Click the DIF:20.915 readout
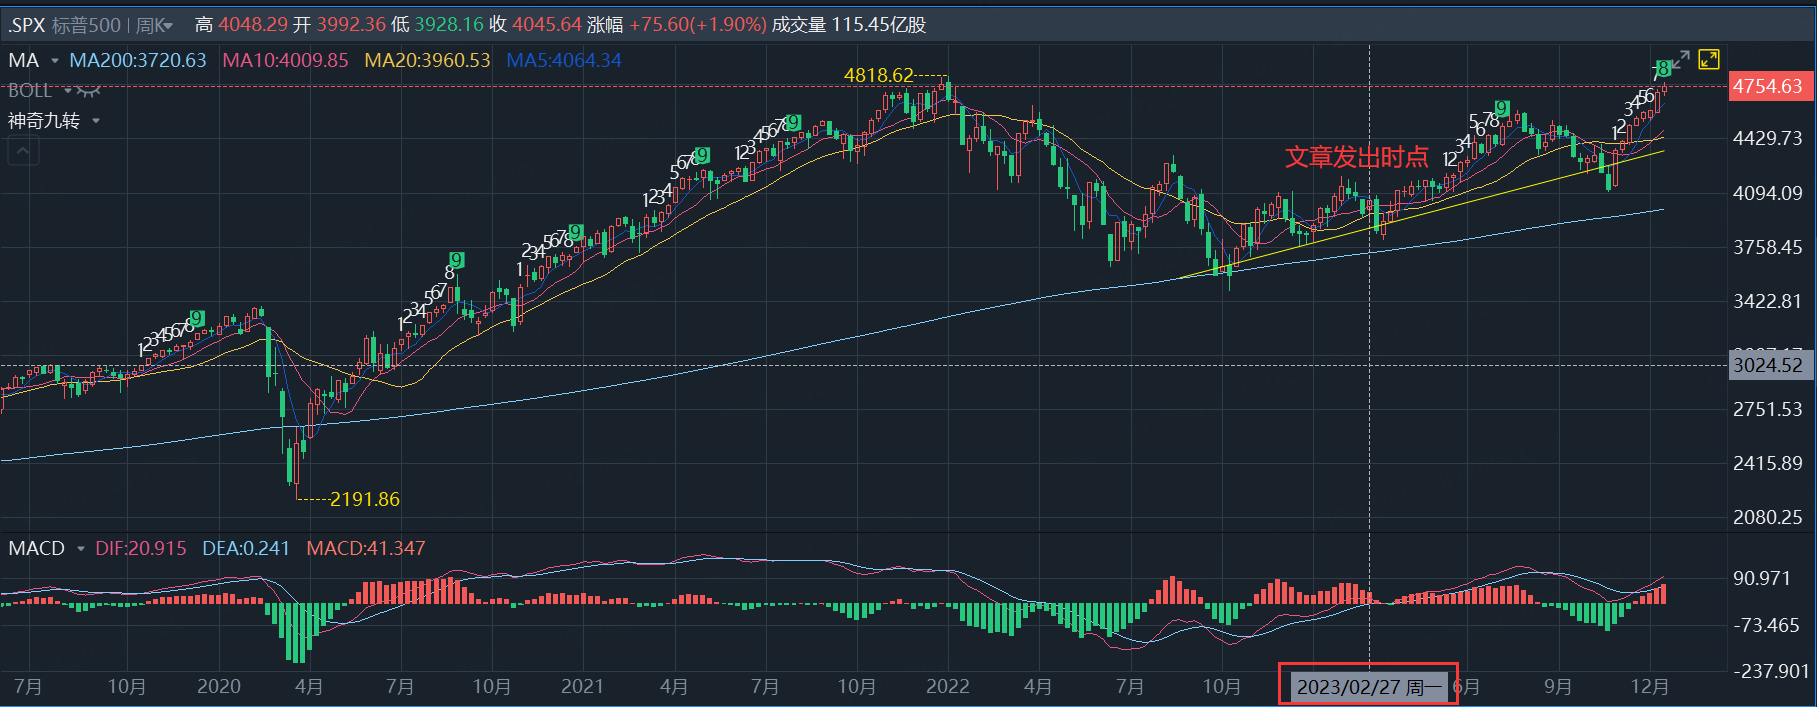Viewport: 1817px width, 707px height. pos(141,549)
